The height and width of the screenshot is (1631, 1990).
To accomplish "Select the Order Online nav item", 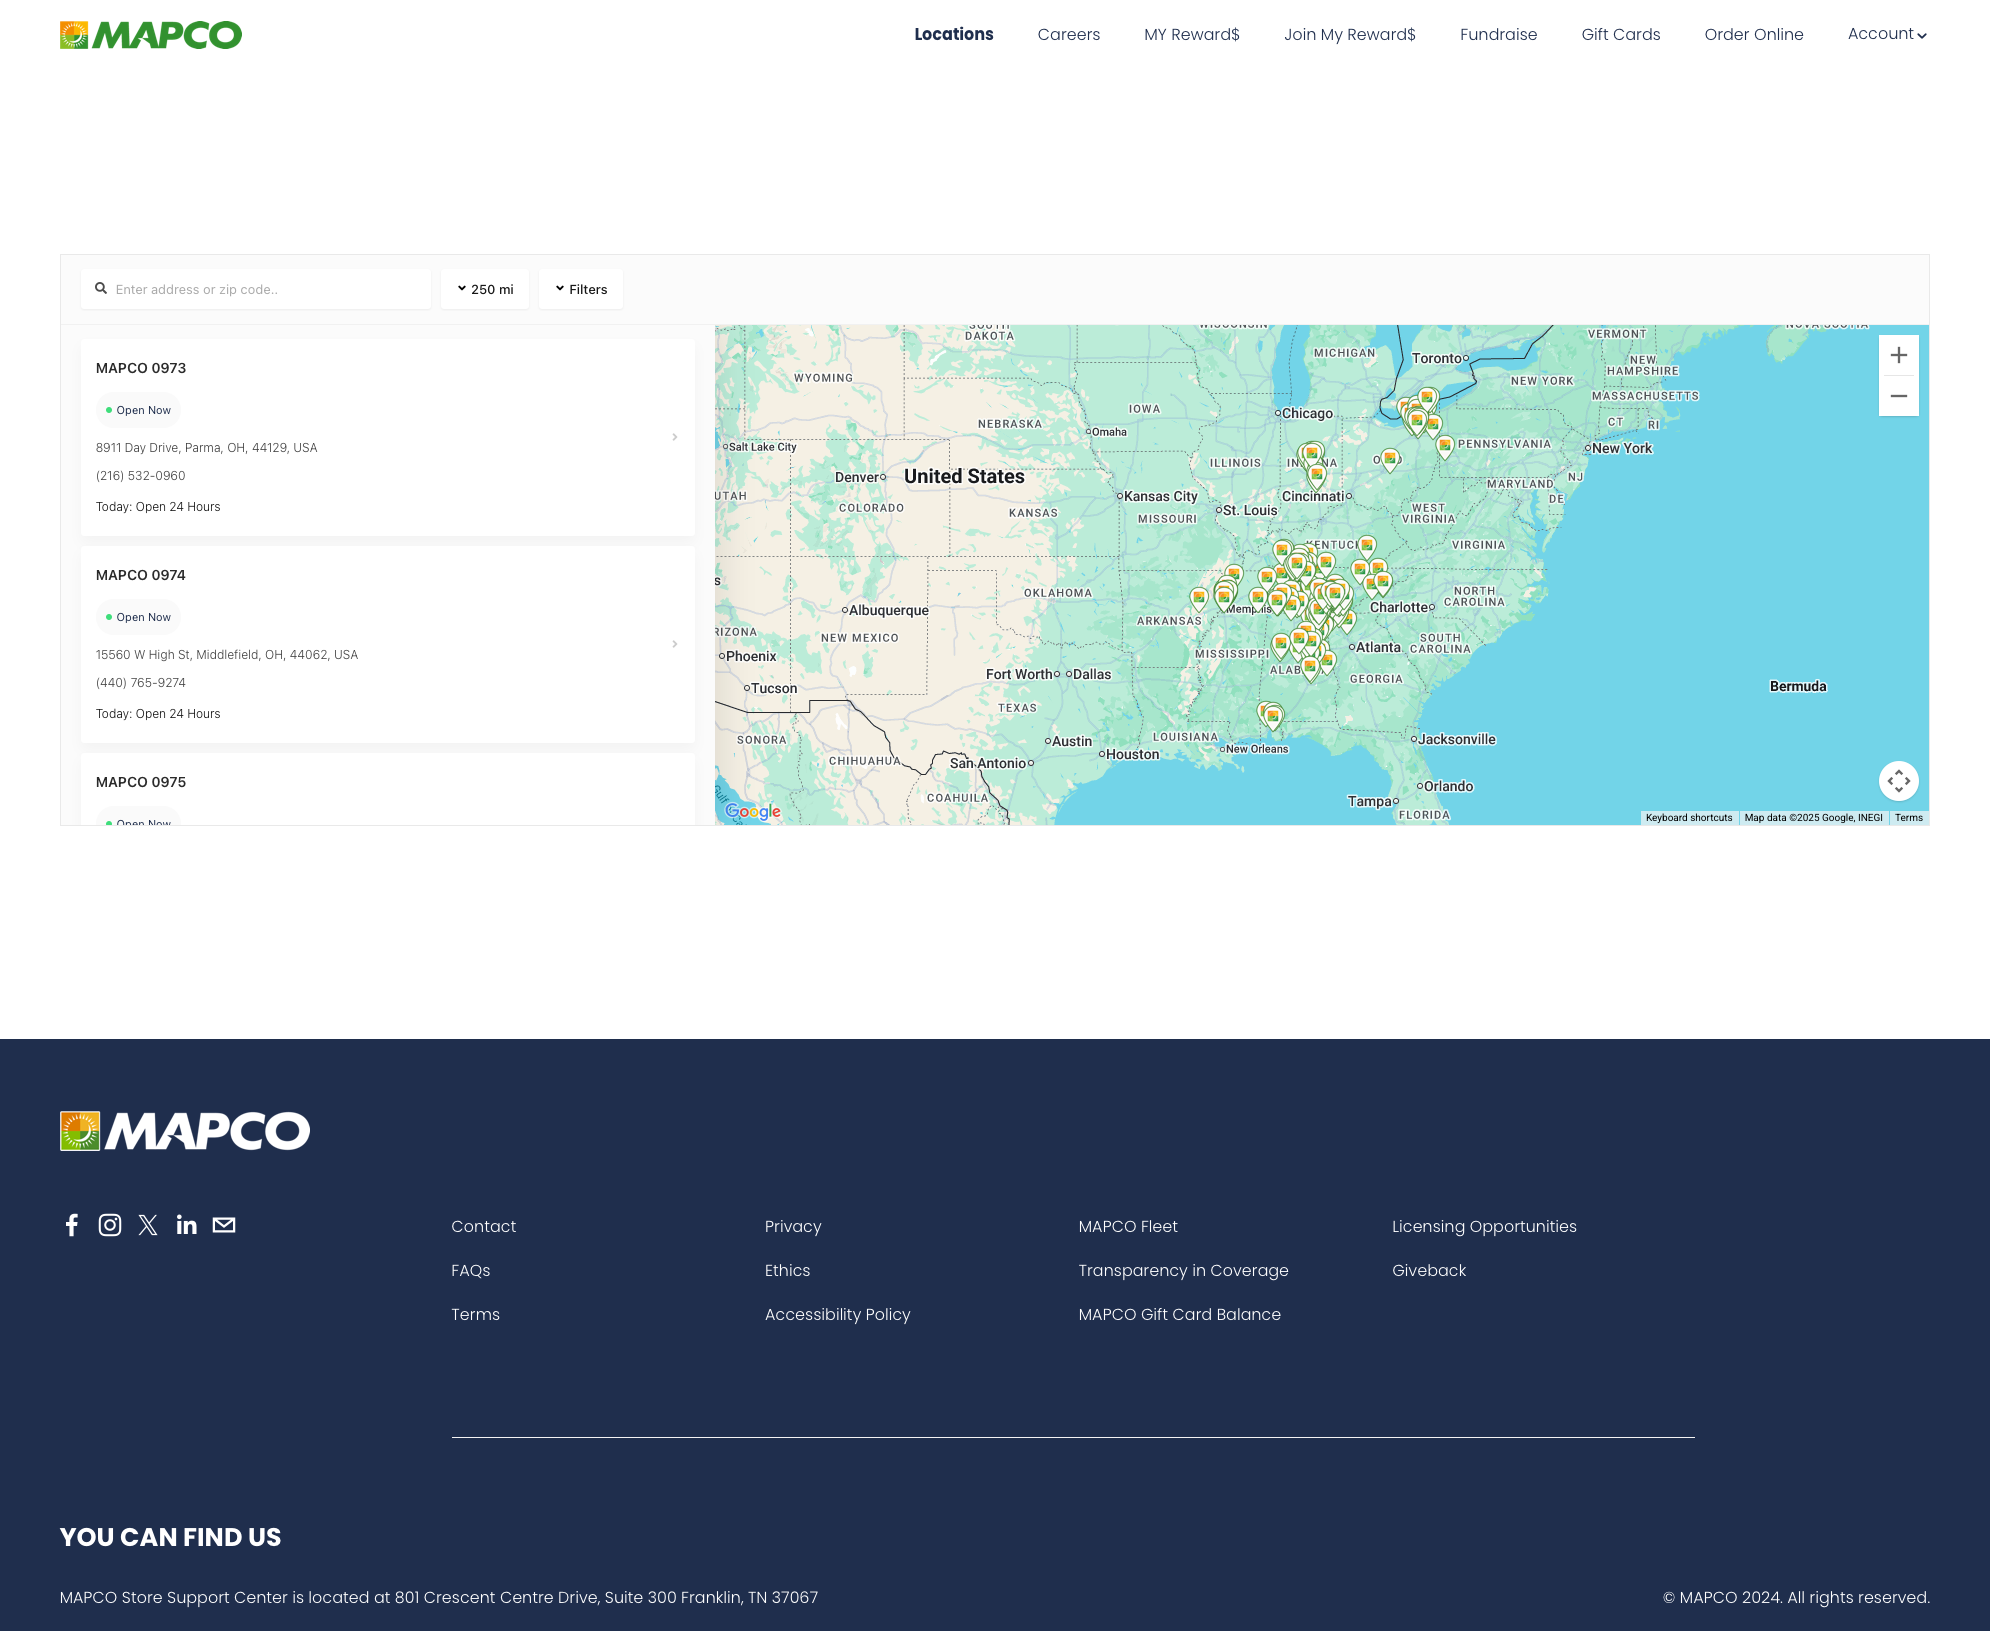I will tap(1753, 34).
